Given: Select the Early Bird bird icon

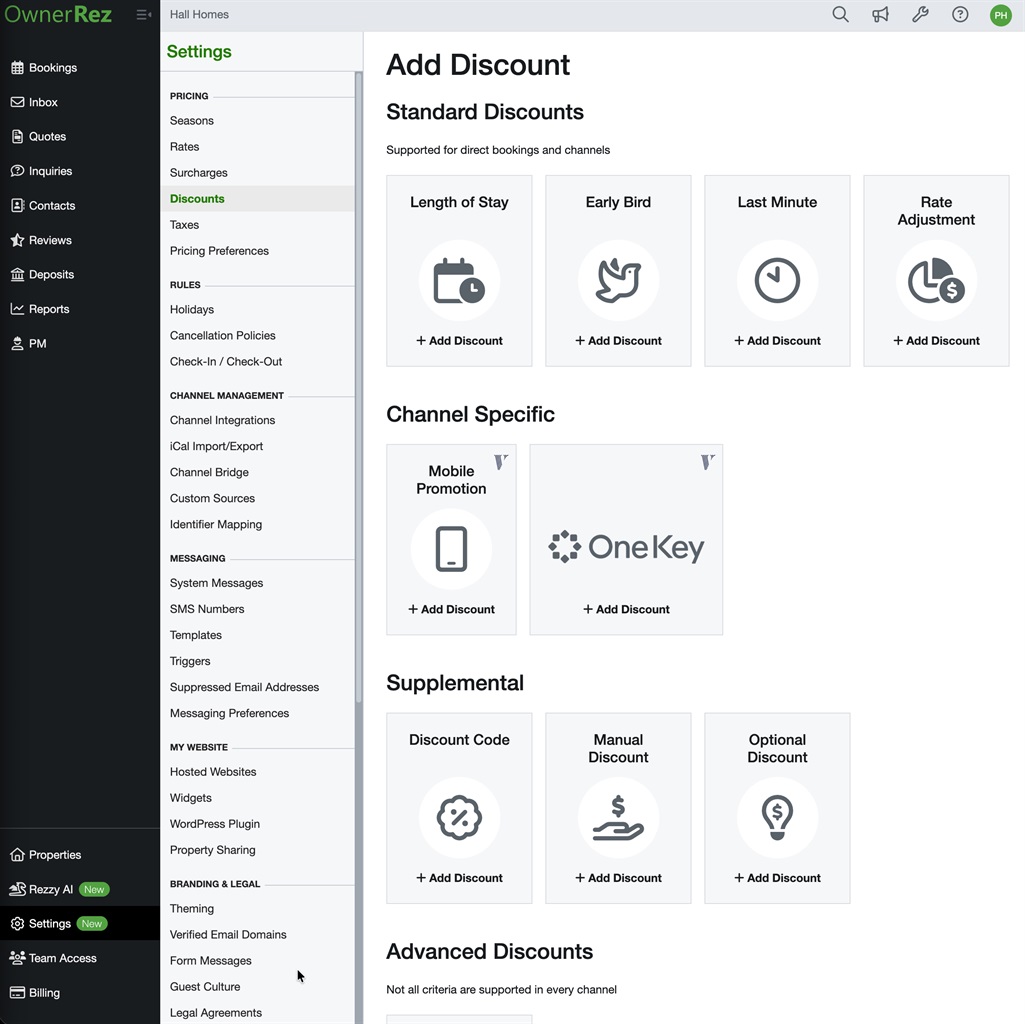Looking at the screenshot, I should 618,281.
